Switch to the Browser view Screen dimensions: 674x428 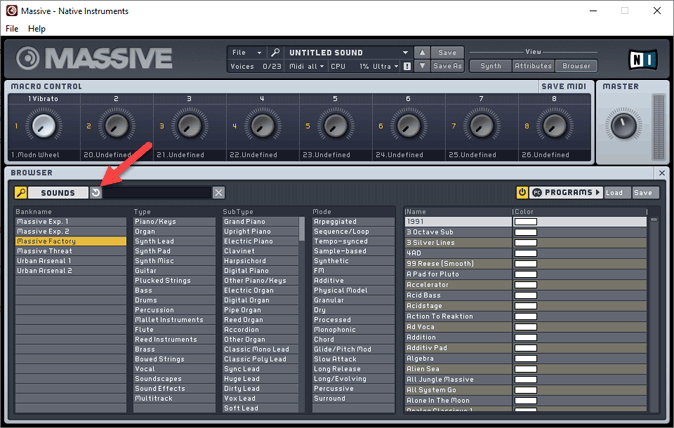(576, 66)
